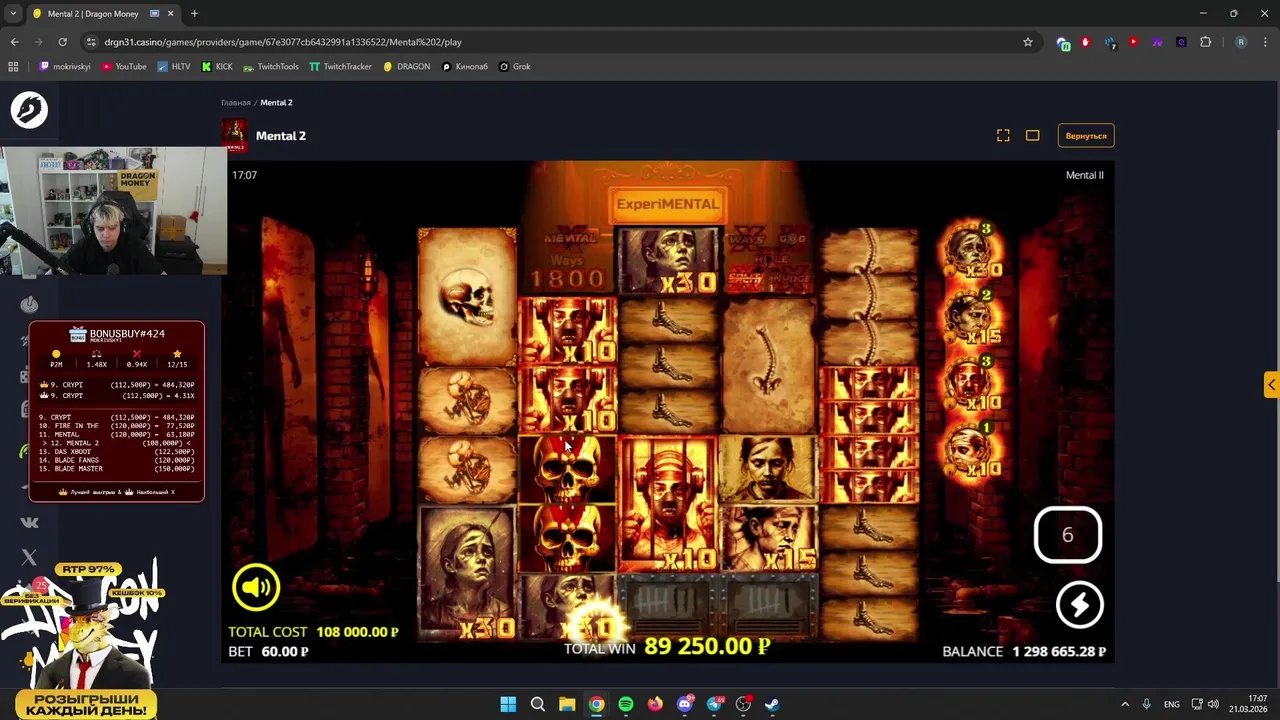1280x720 pixels.
Task: Open volume control in system tray
Action: [1215, 704]
